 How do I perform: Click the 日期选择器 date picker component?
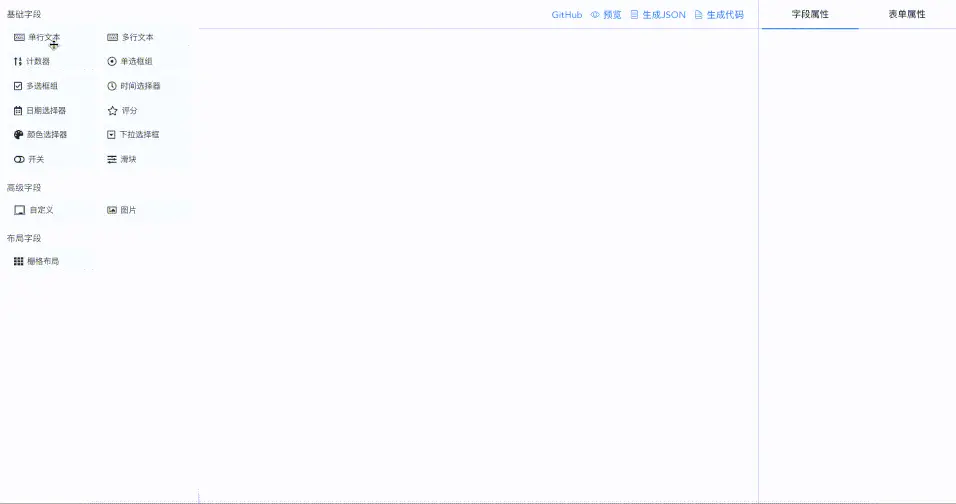coord(50,110)
